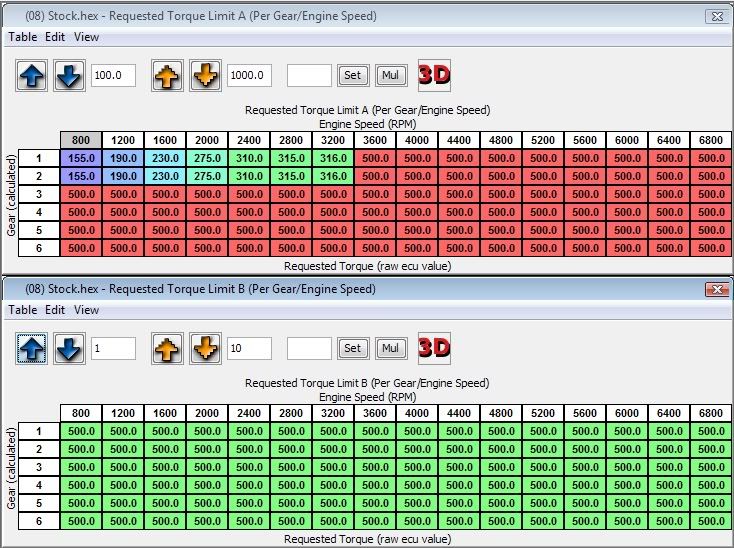Open 3D view for Torque Limit A

pos(434,75)
